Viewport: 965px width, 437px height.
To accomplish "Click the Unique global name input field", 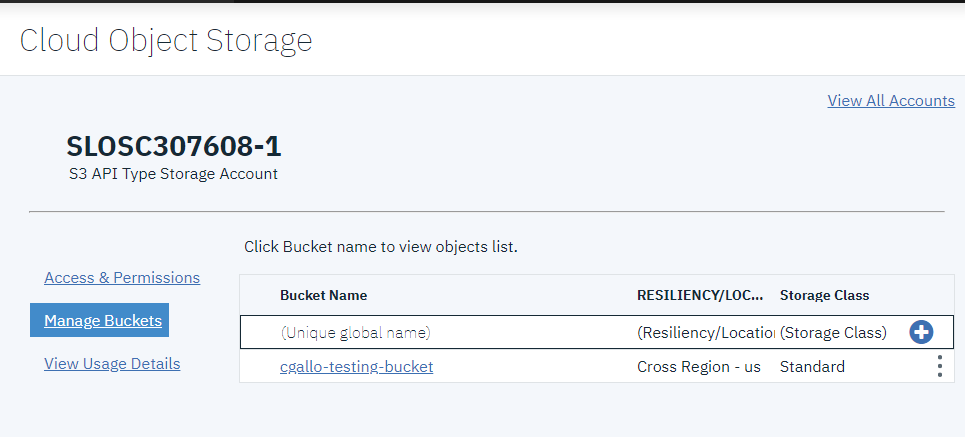I will pyautogui.click(x=455, y=332).
